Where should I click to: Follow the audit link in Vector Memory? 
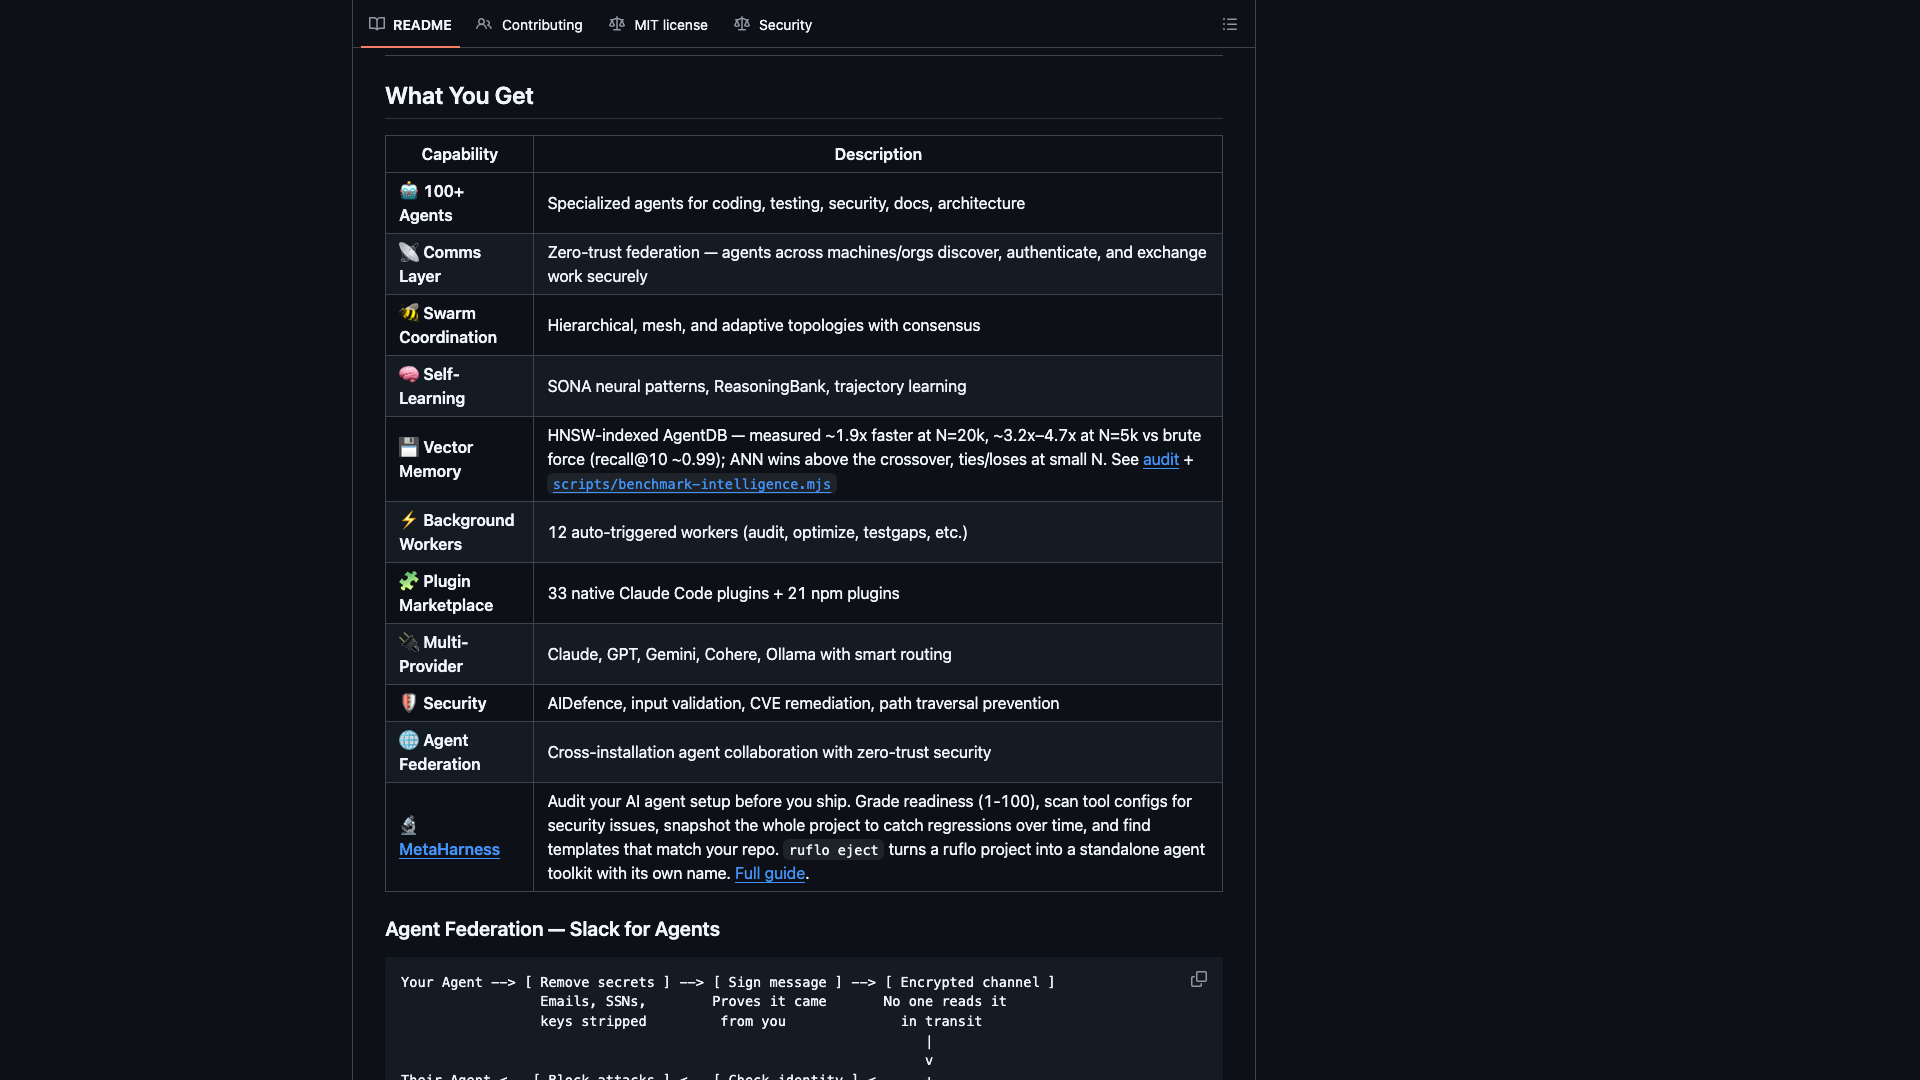1160,459
